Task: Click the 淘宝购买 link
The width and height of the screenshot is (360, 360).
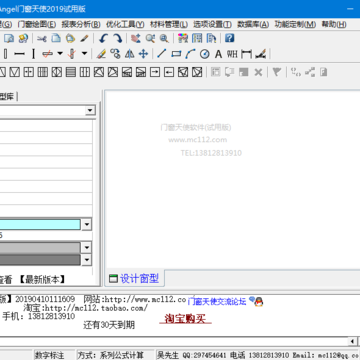Action: (185, 319)
